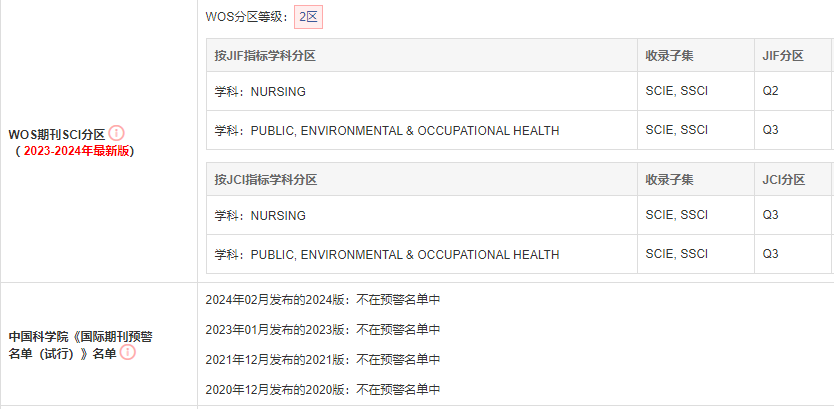The image size is (834, 409).
Task: Click the red 2023-2024年最新版 label
Action: pyautogui.click(x=77, y=151)
